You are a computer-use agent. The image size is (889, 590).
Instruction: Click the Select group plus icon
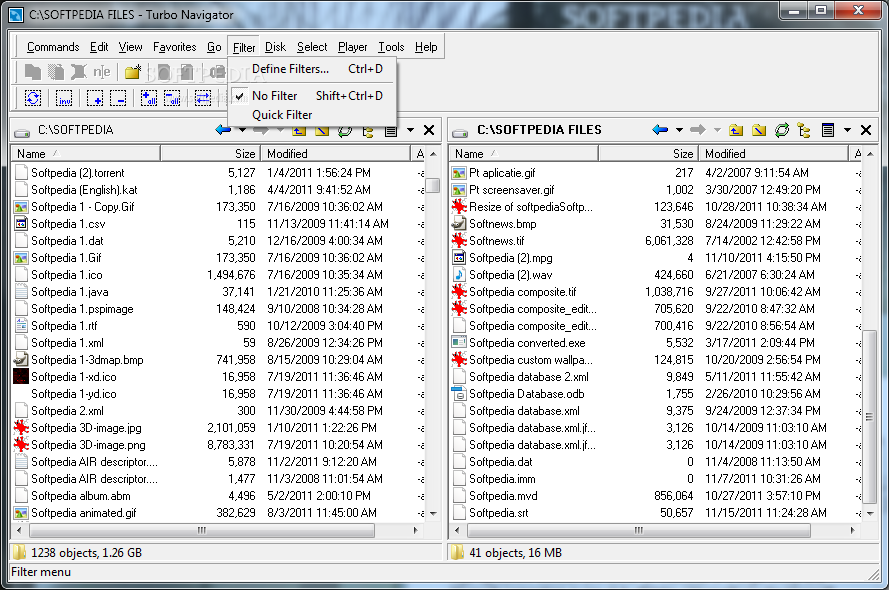[95, 98]
